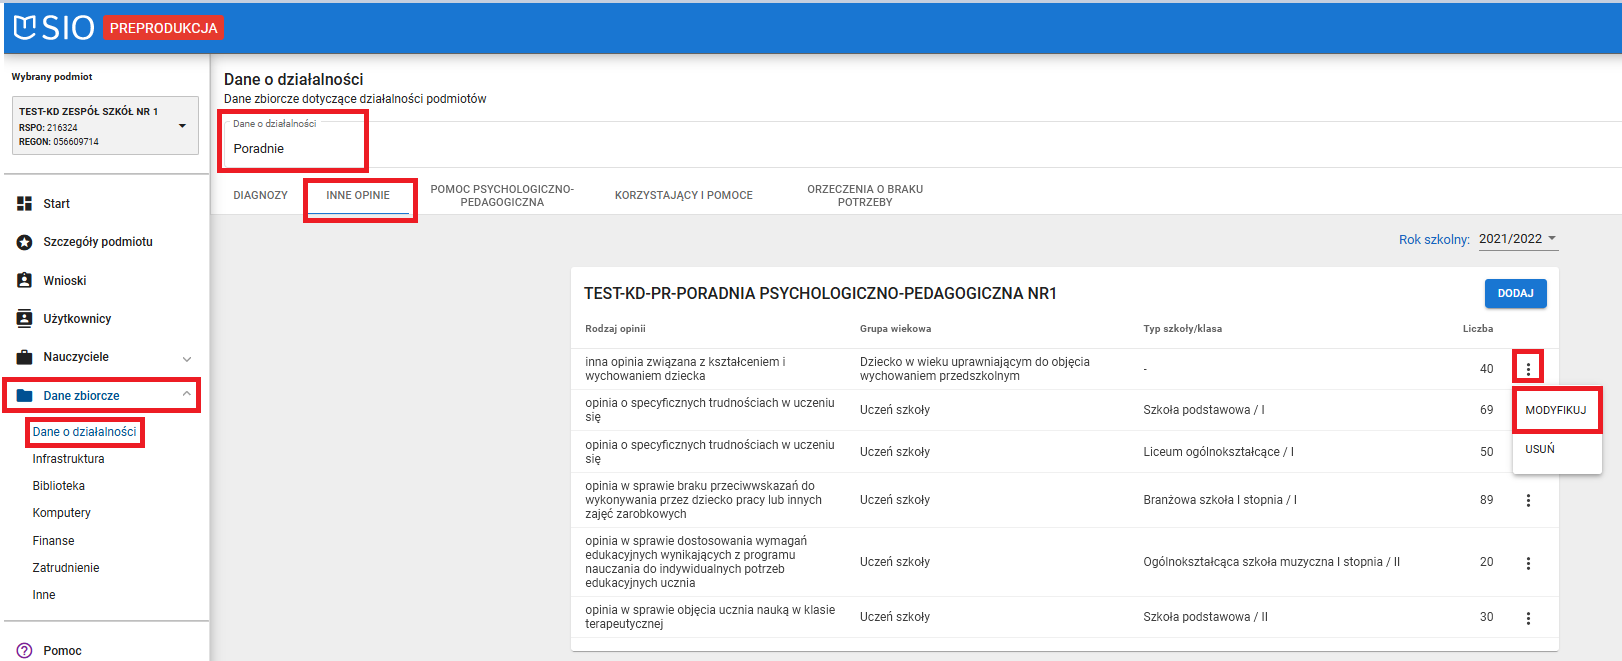Screen dimensions: 1622x661
Task: Click the poradnia title TEST-KD-PR-PORADNIA PSYCHOLOGICZNO-PEDAGOGICZNA NR1
Action: click(x=820, y=293)
